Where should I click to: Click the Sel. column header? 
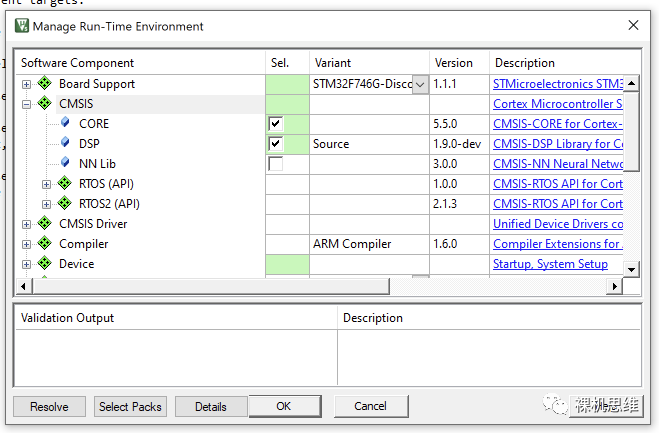(287, 63)
